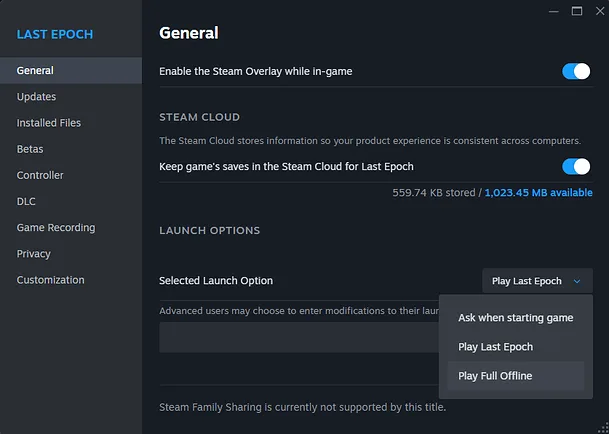Image resolution: width=609 pixels, height=434 pixels.
Task: Select Play Last Epoch in dropdown list
Action: pyautogui.click(x=515, y=347)
